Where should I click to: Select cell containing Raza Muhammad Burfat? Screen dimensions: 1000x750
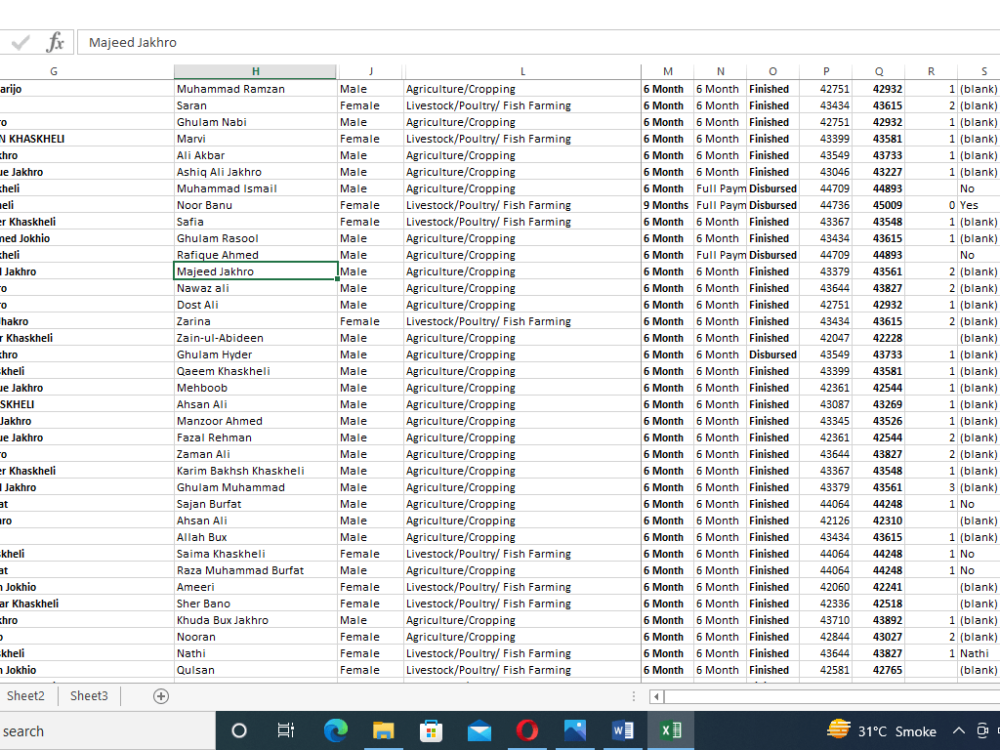click(255, 570)
